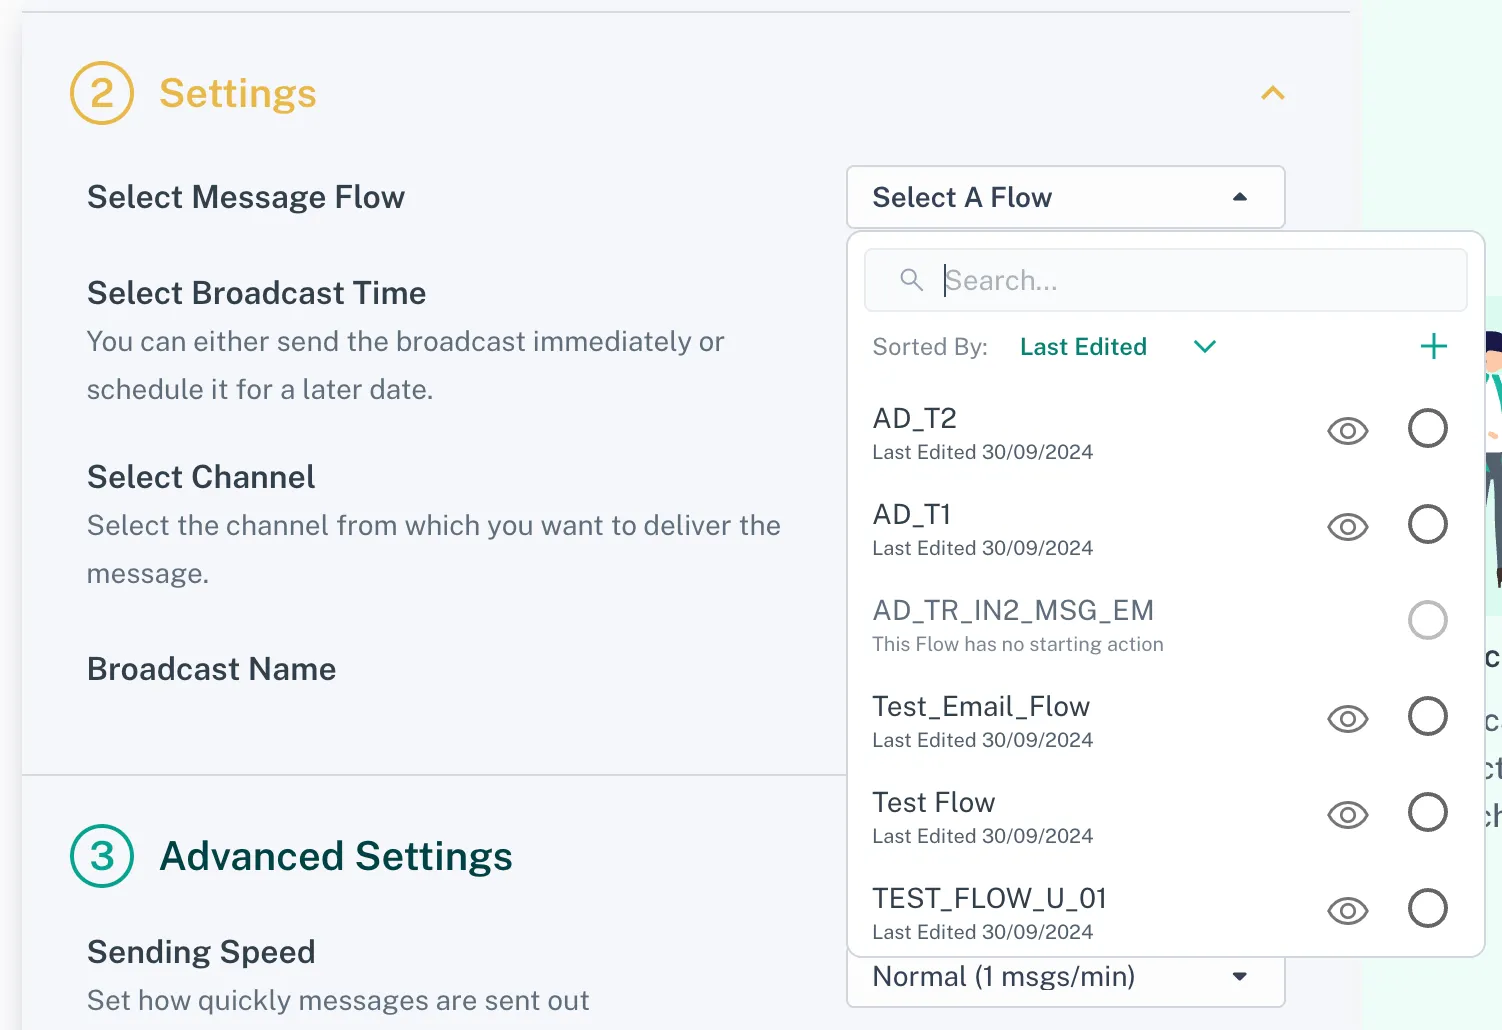This screenshot has width=1502, height=1030.
Task: Click eye icon next to TEST_FLOW_U_01
Action: tap(1347, 911)
